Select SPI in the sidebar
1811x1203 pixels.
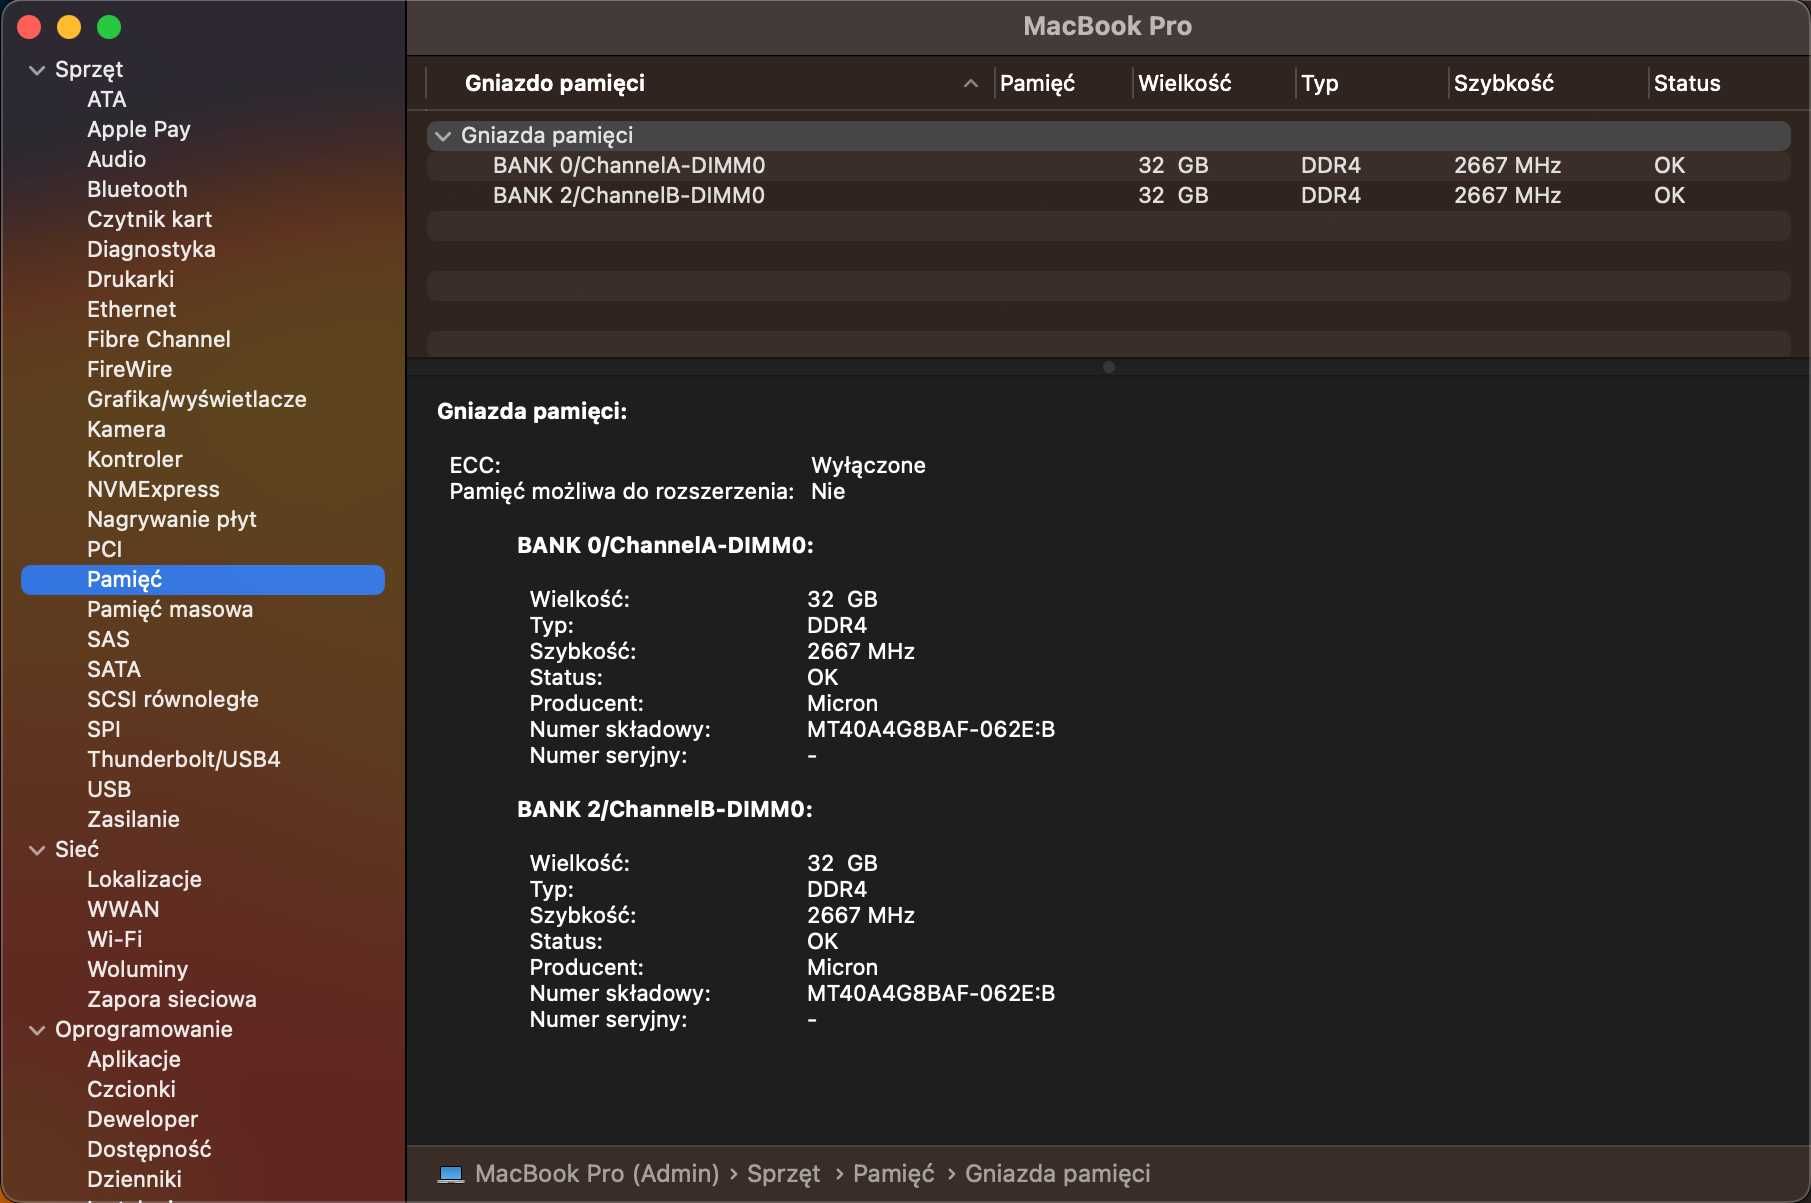tap(103, 730)
